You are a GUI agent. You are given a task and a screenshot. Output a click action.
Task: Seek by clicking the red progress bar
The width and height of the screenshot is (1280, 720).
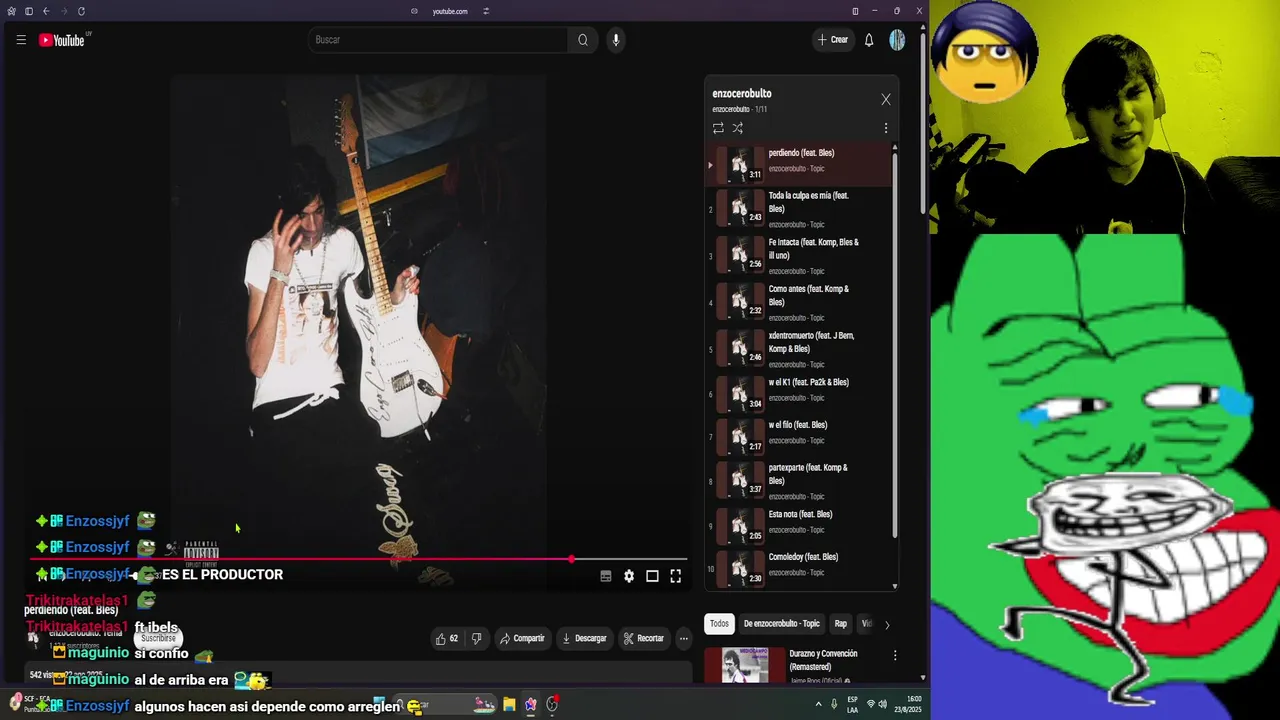[x=300, y=559]
